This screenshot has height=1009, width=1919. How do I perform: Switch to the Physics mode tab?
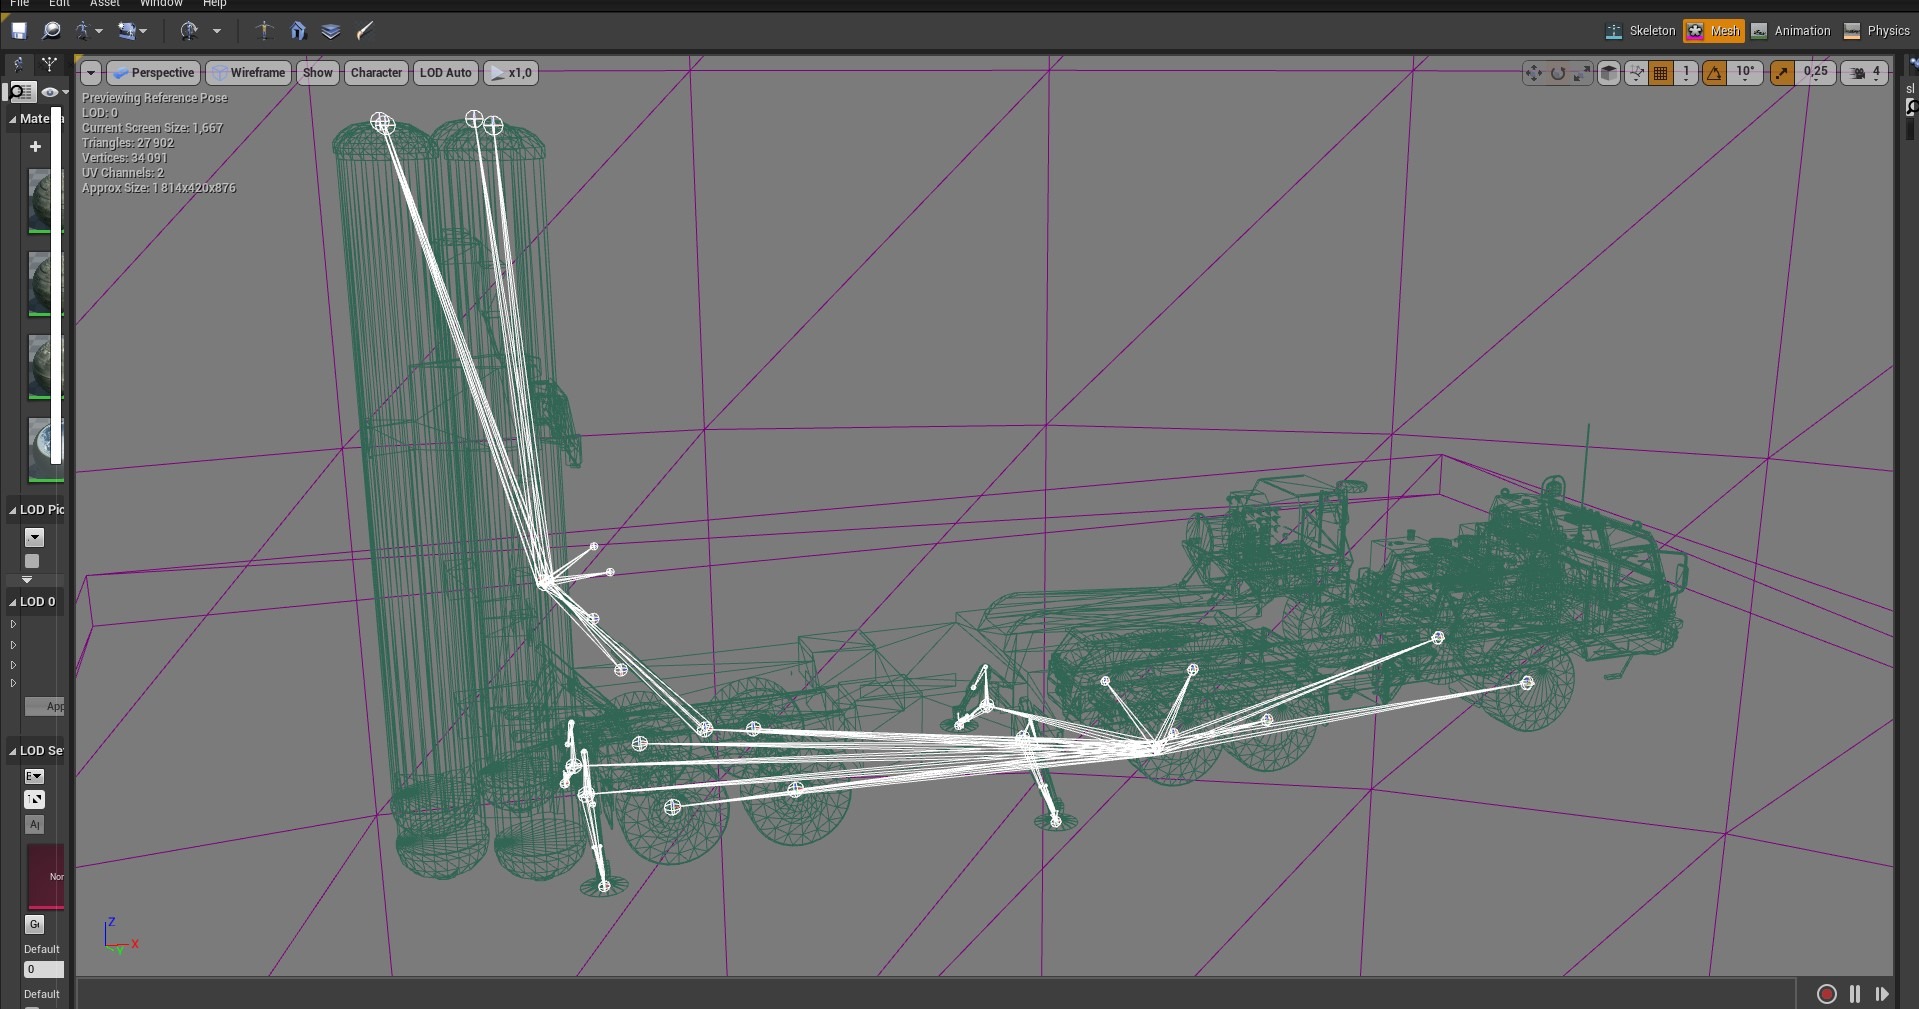1877,31
